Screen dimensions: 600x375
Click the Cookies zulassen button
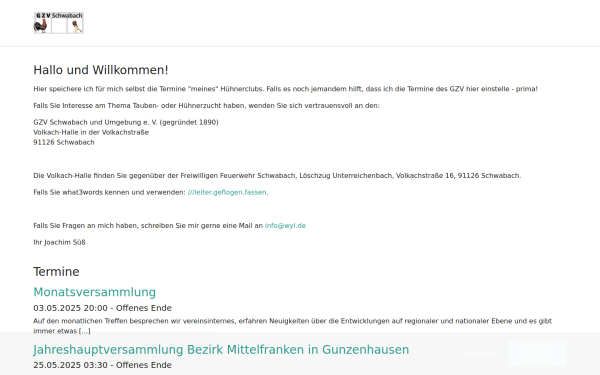coord(537,354)
